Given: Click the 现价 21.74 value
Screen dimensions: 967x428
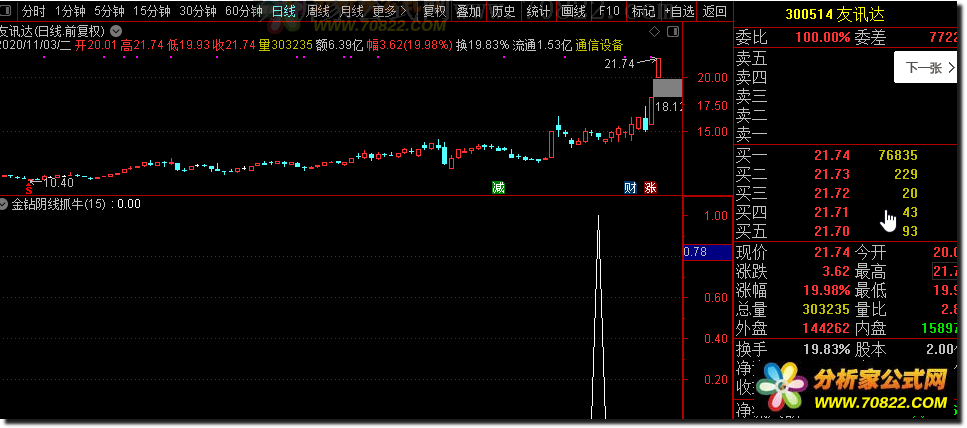Looking at the screenshot, I should (x=831, y=252).
